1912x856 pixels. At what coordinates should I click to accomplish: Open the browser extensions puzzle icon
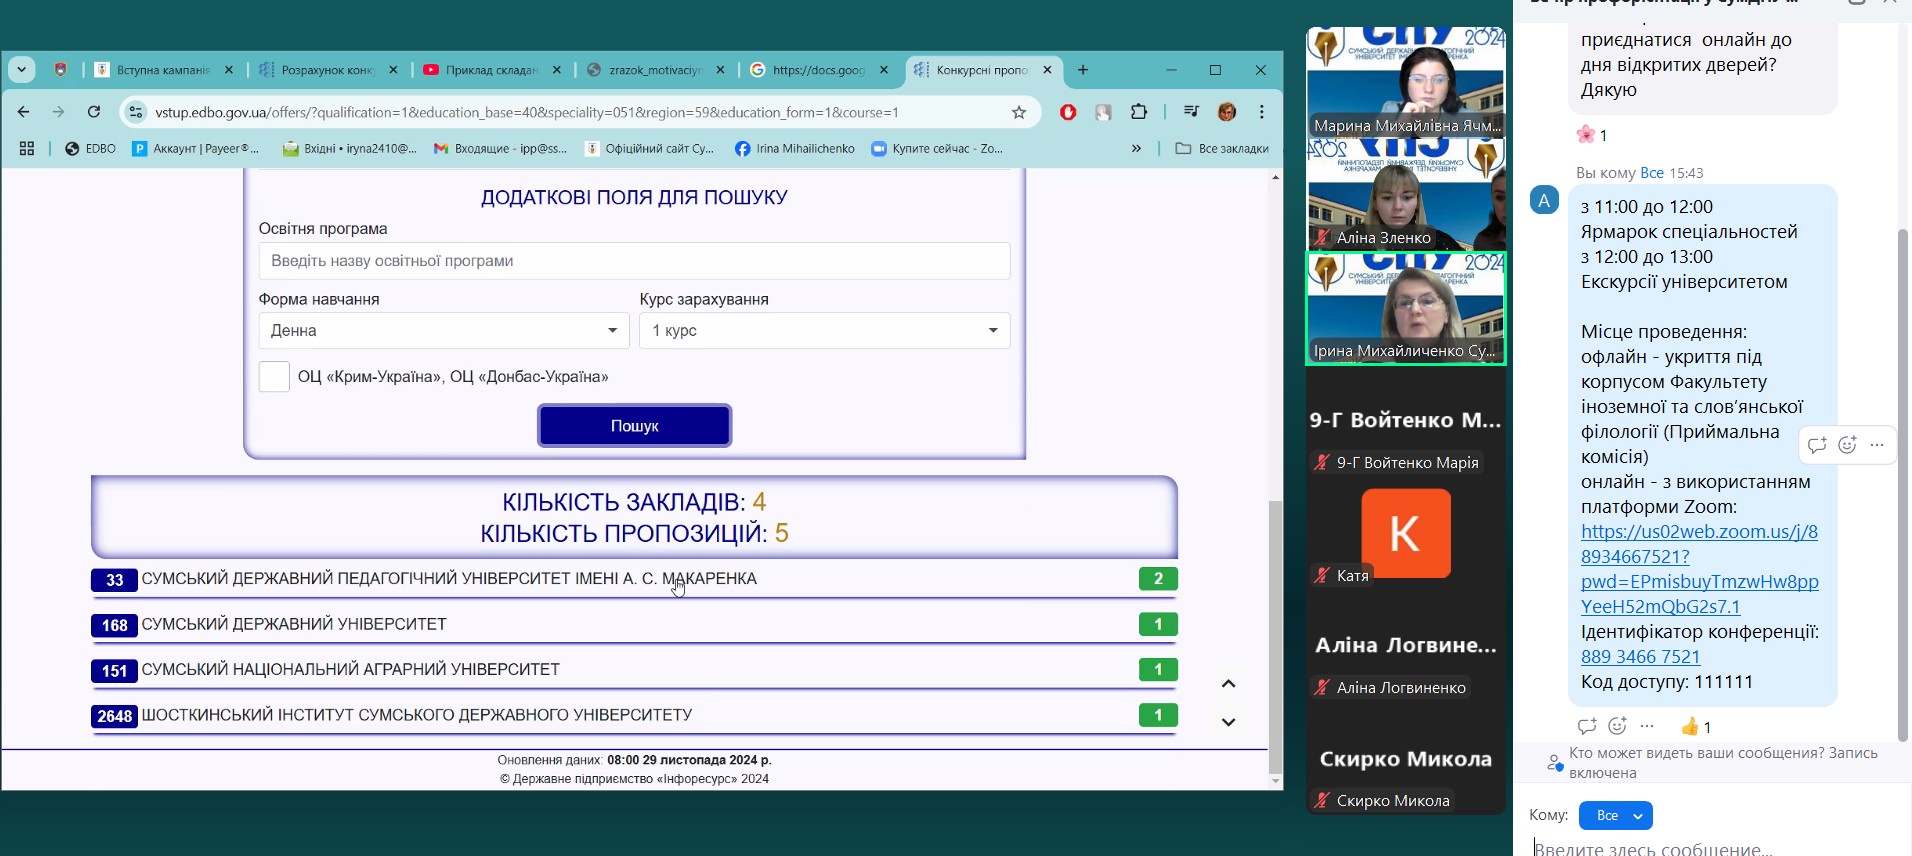click(1138, 112)
